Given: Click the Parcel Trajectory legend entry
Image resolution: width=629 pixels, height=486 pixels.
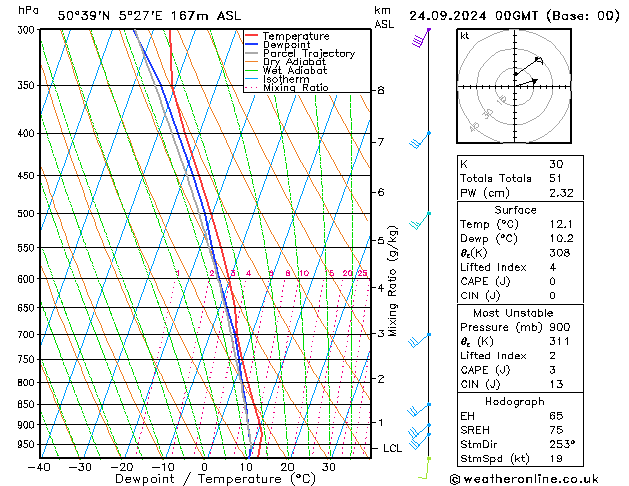Looking at the screenshot, I should coord(300,53).
